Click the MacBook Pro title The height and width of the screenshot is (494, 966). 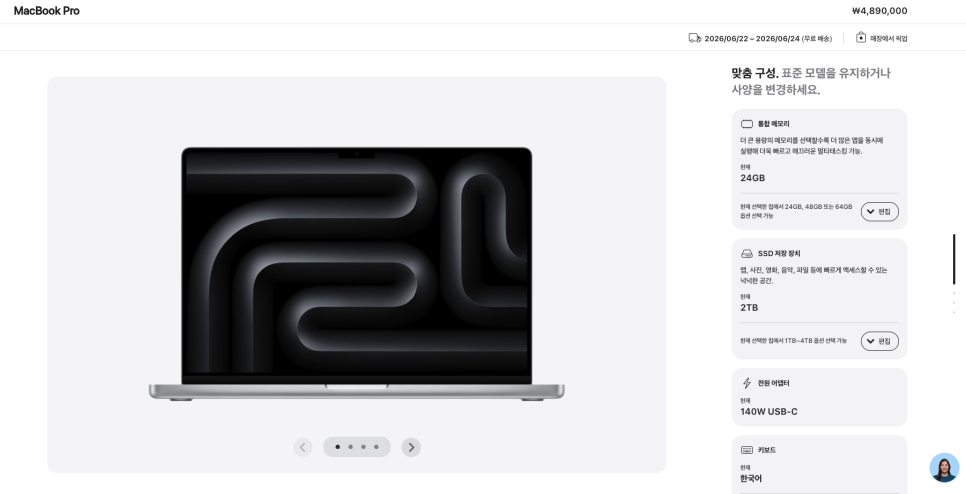click(46, 10)
